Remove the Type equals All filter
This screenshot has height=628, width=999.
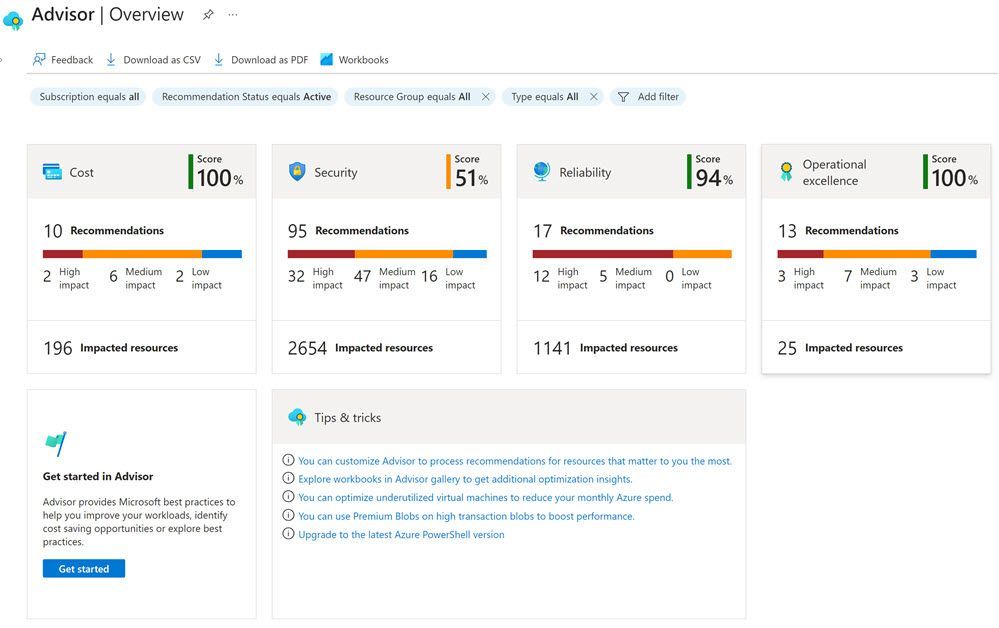tap(594, 97)
